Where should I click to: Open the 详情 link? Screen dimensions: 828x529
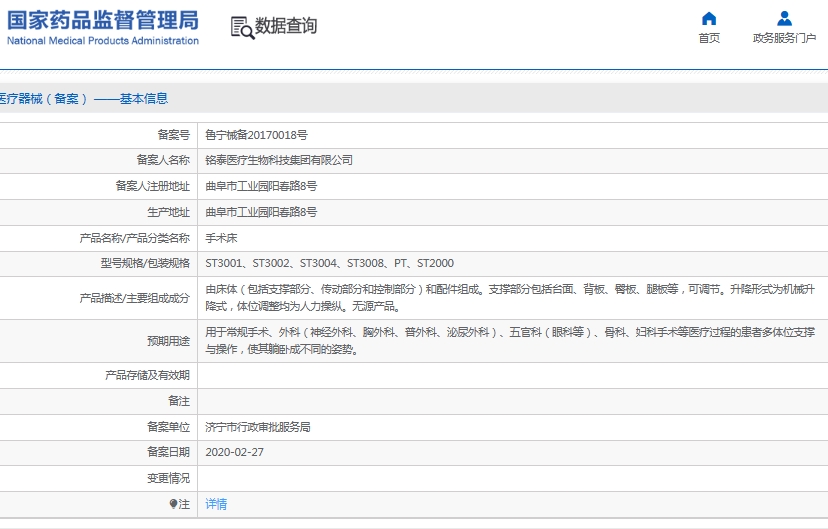[216, 504]
